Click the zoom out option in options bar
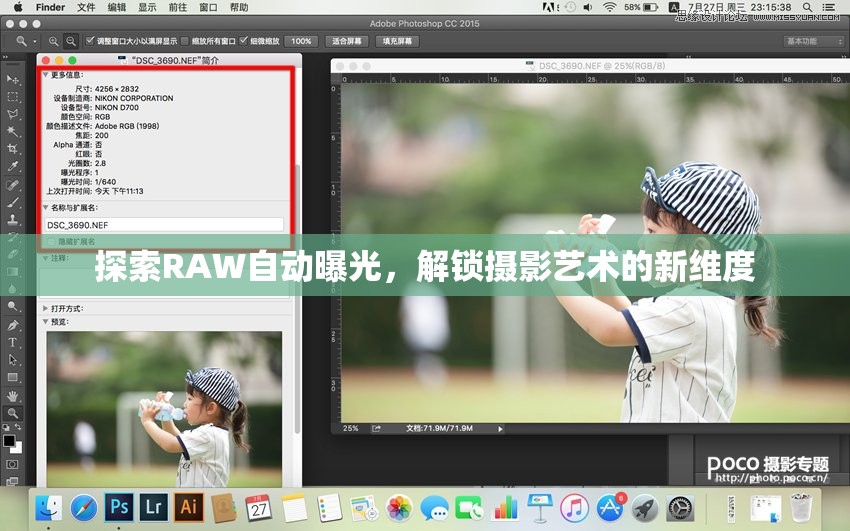This screenshot has height=531, width=850. 71,41
